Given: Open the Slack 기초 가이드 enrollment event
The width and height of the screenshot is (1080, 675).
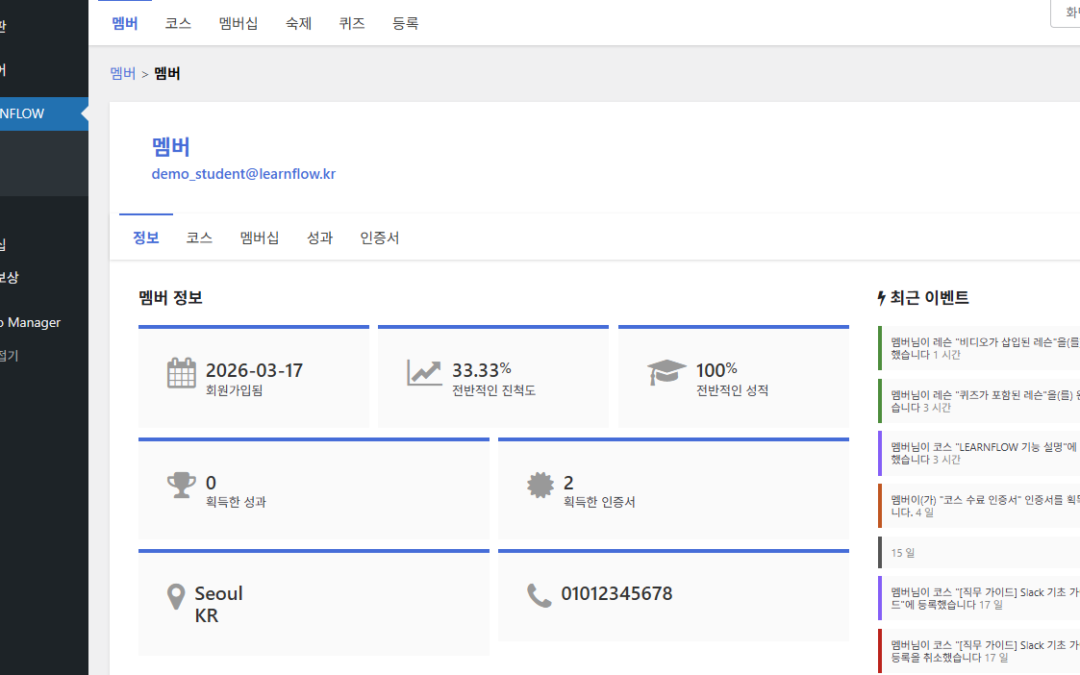Looking at the screenshot, I should (979, 598).
